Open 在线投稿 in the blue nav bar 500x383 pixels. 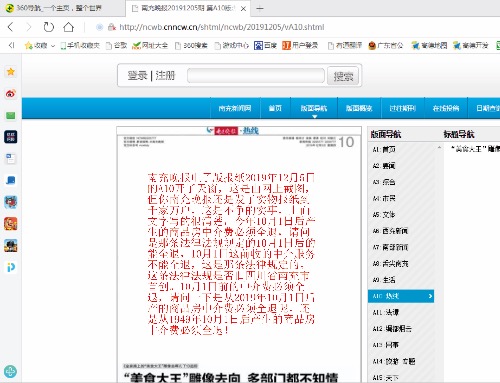click(446, 108)
